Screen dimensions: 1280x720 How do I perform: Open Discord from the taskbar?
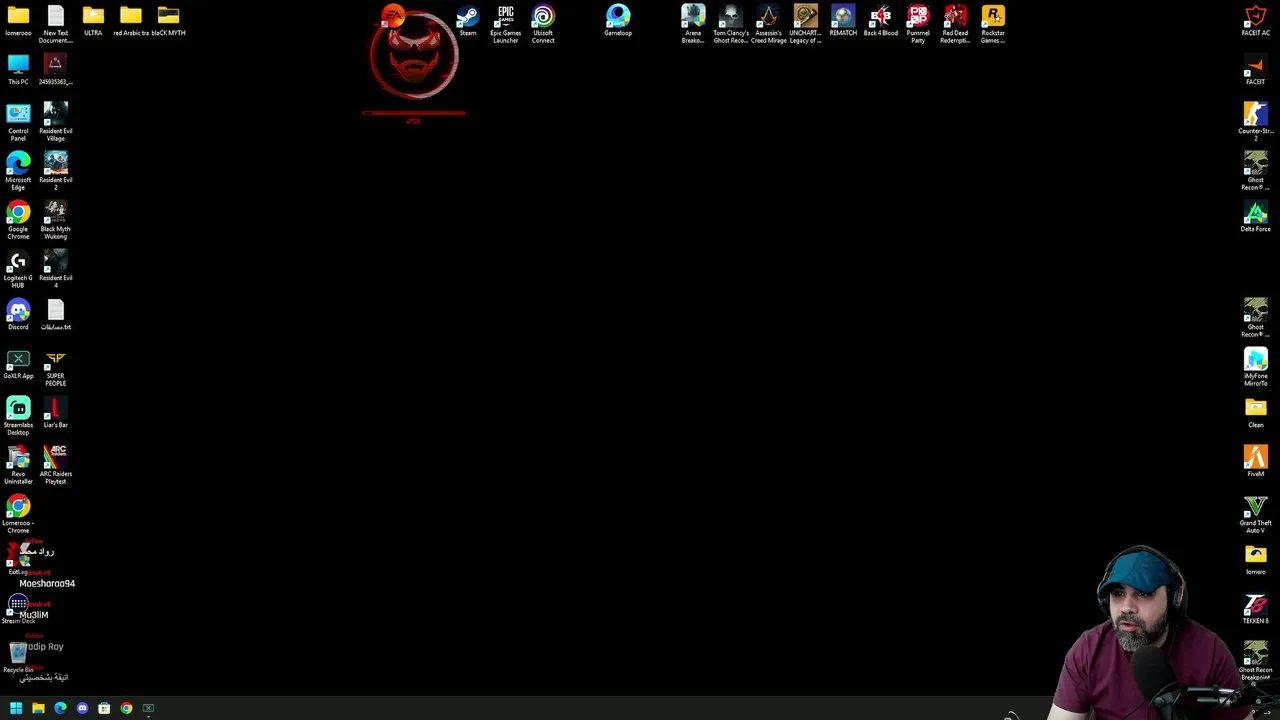click(82, 708)
